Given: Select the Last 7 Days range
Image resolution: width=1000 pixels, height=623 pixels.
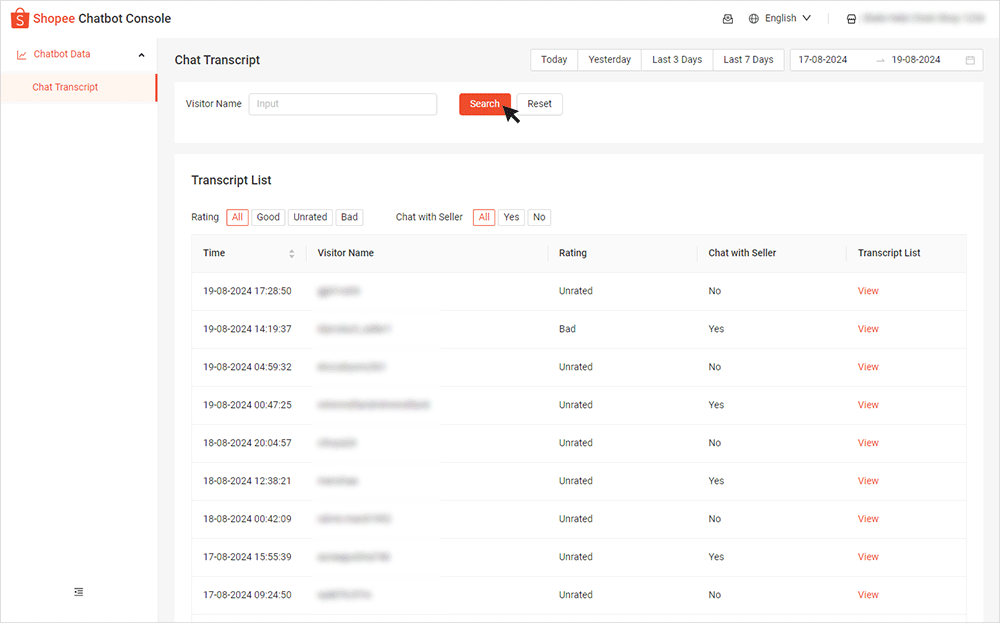Looking at the screenshot, I should pyautogui.click(x=748, y=60).
